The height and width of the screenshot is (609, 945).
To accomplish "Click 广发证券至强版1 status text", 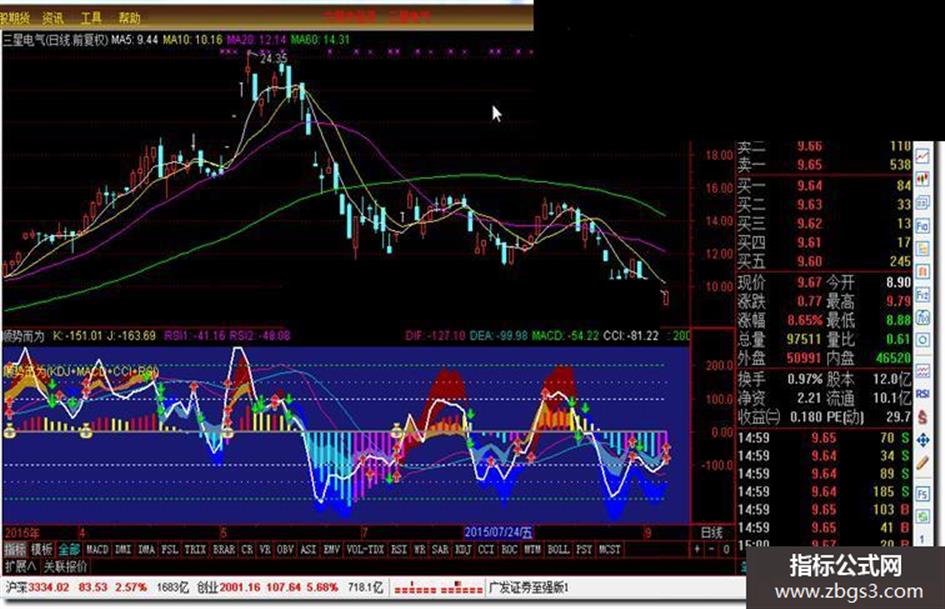I will [529, 587].
